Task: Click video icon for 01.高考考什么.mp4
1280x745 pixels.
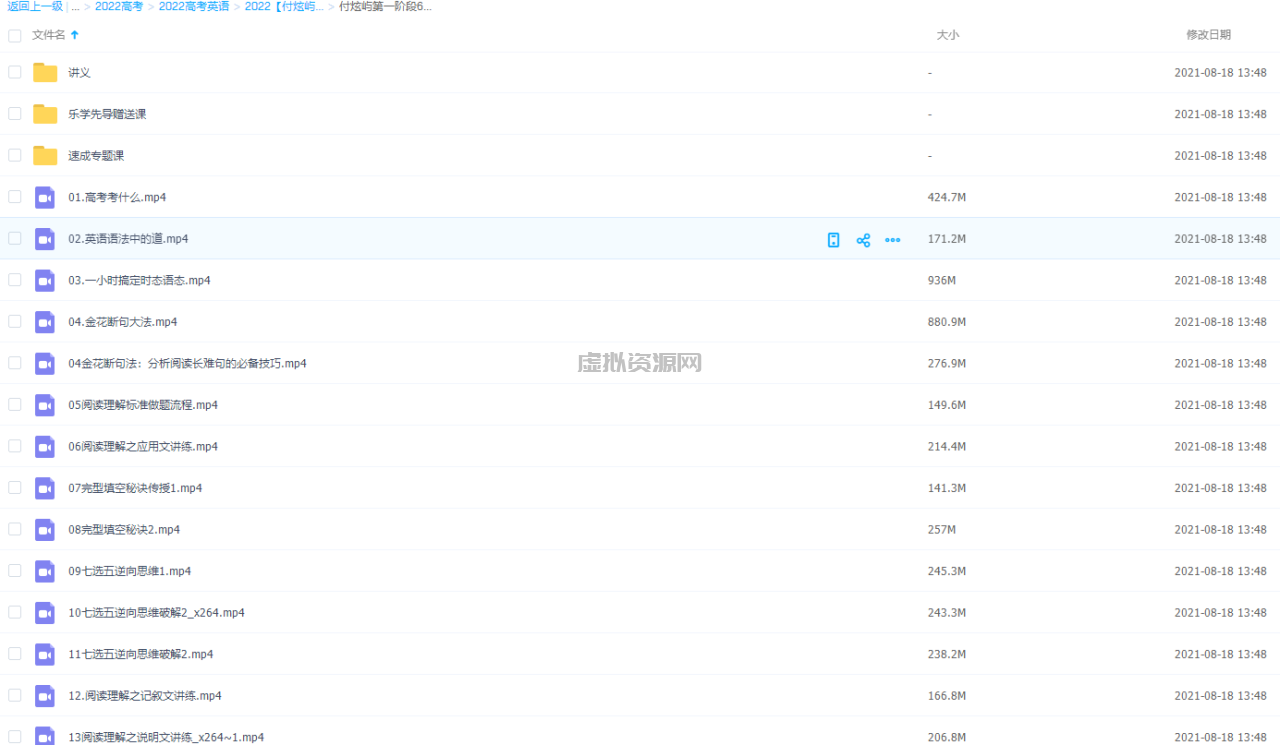Action: [45, 197]
